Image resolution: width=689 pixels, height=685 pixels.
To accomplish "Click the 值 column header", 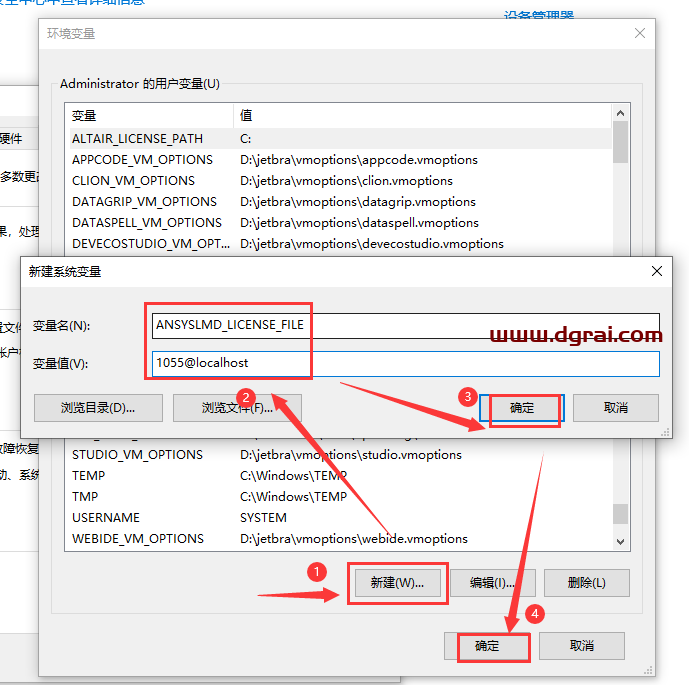I will pyautogui.click(x=422, y=116).
